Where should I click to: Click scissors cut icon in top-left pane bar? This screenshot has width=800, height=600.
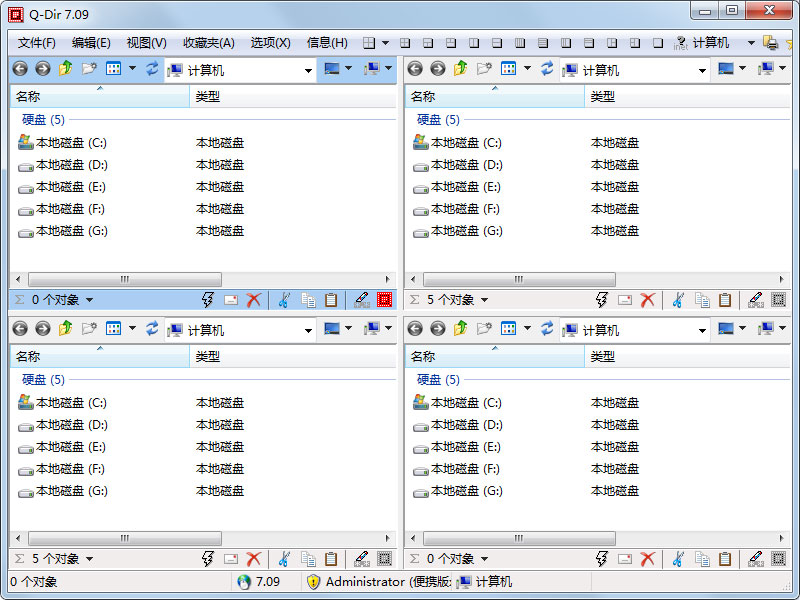point(284,300)
